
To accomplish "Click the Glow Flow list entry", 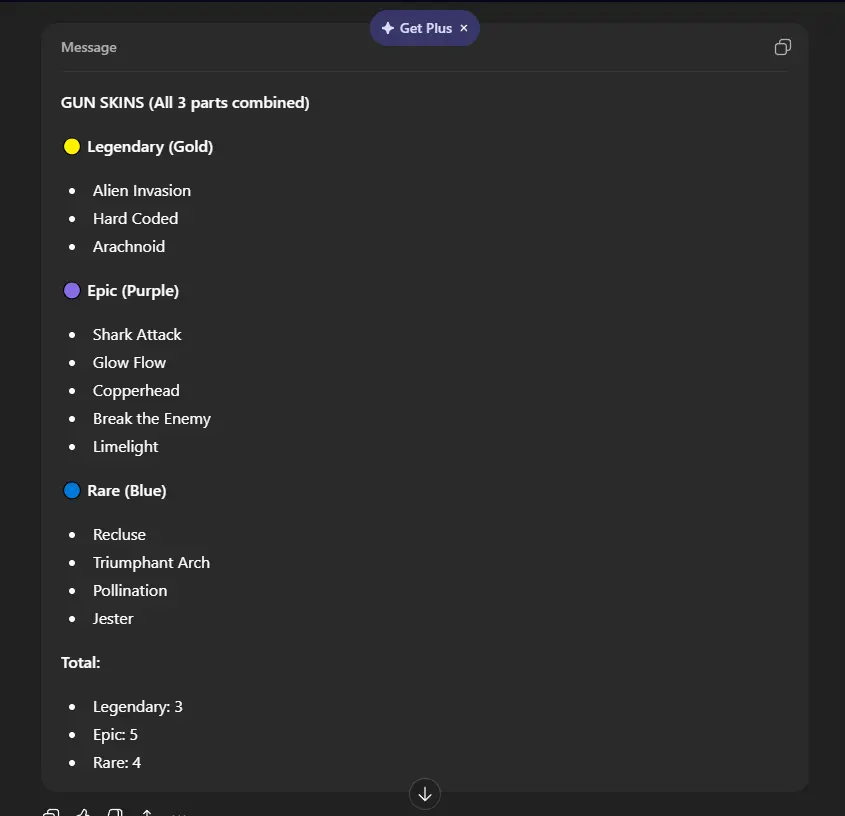I will [129, 363].
